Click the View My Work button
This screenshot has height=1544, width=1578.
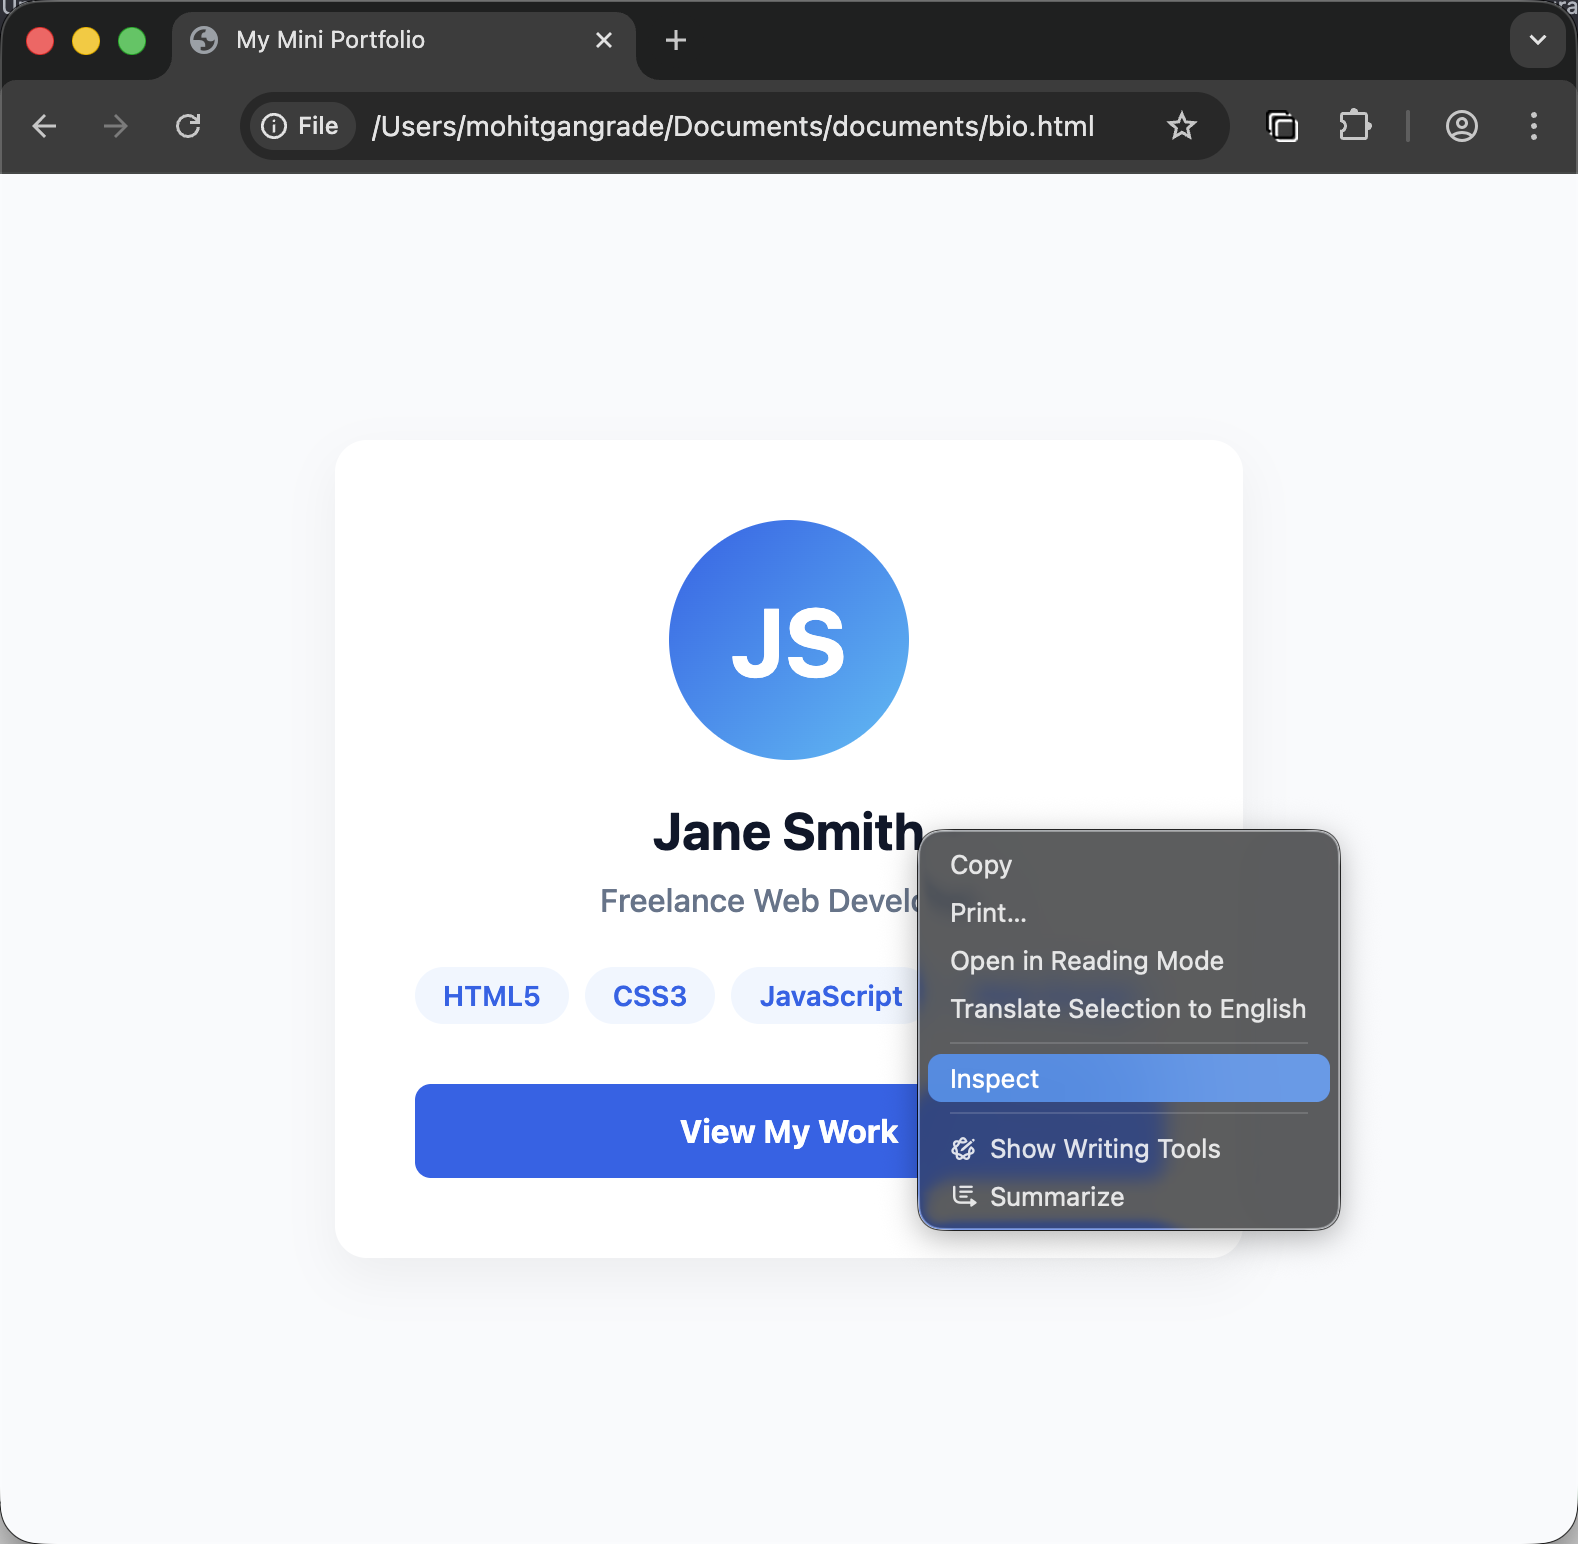pyautogui.click(x=666, y=1131)
